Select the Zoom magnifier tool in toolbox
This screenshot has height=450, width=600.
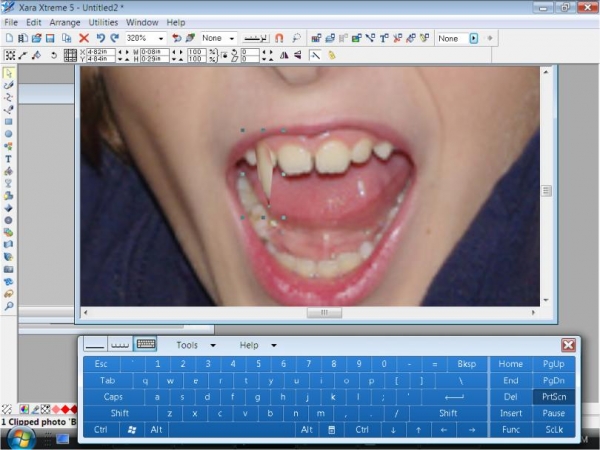click(8, 306)
